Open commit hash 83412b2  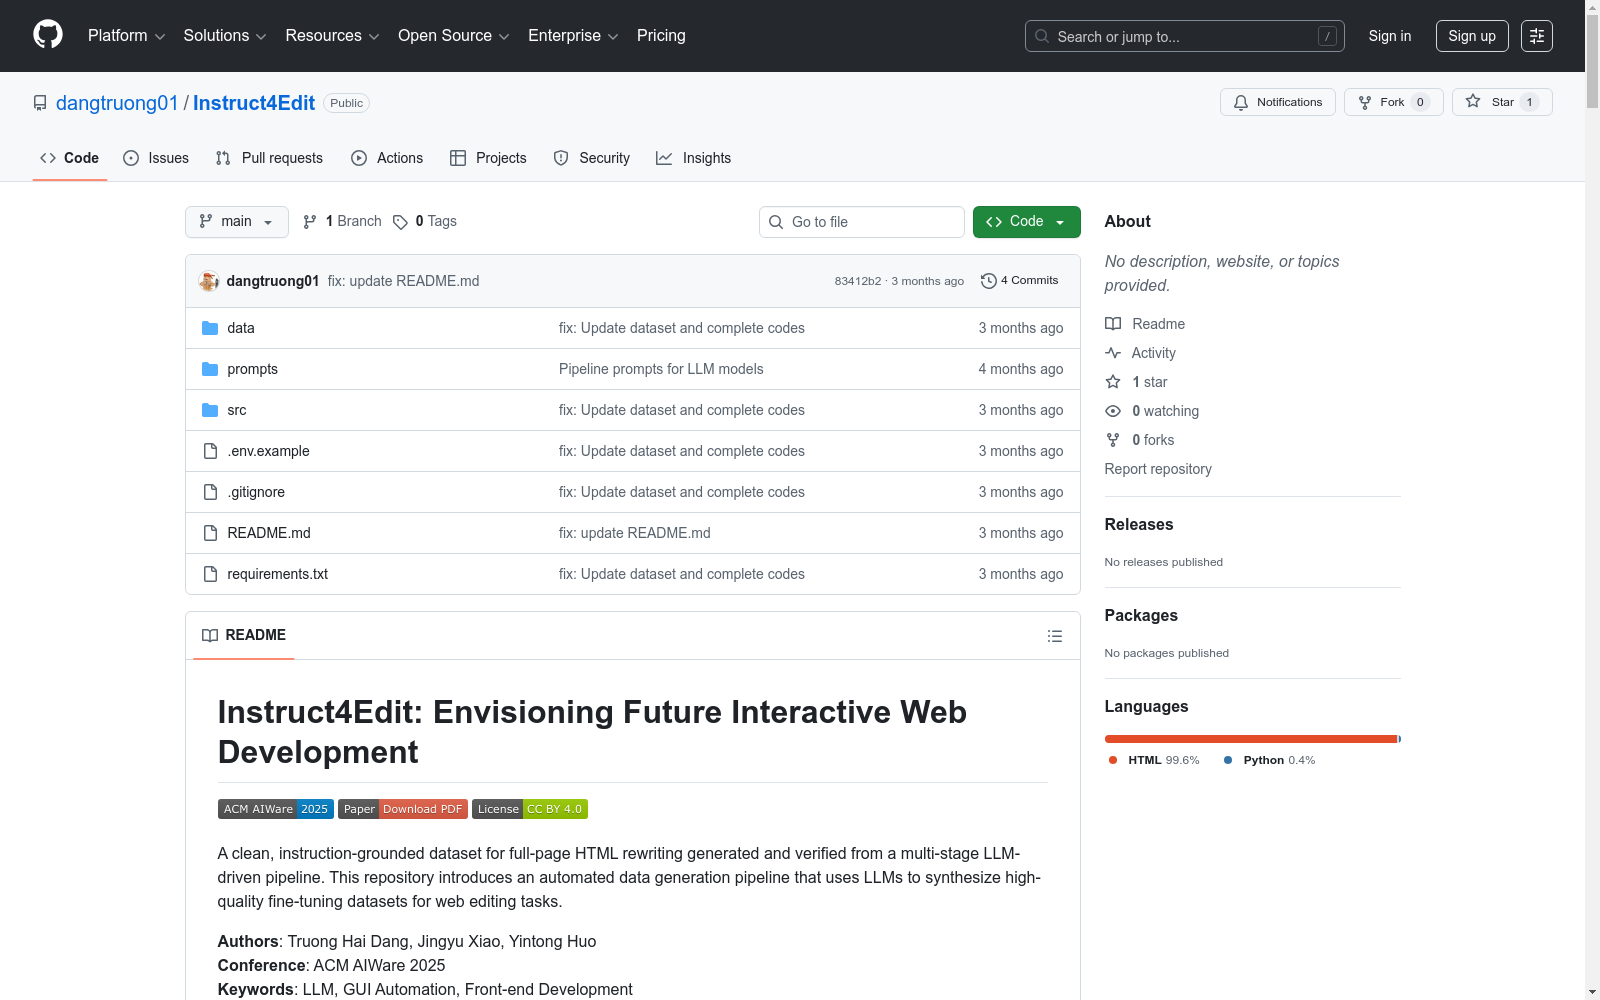(x=858, y=281)
